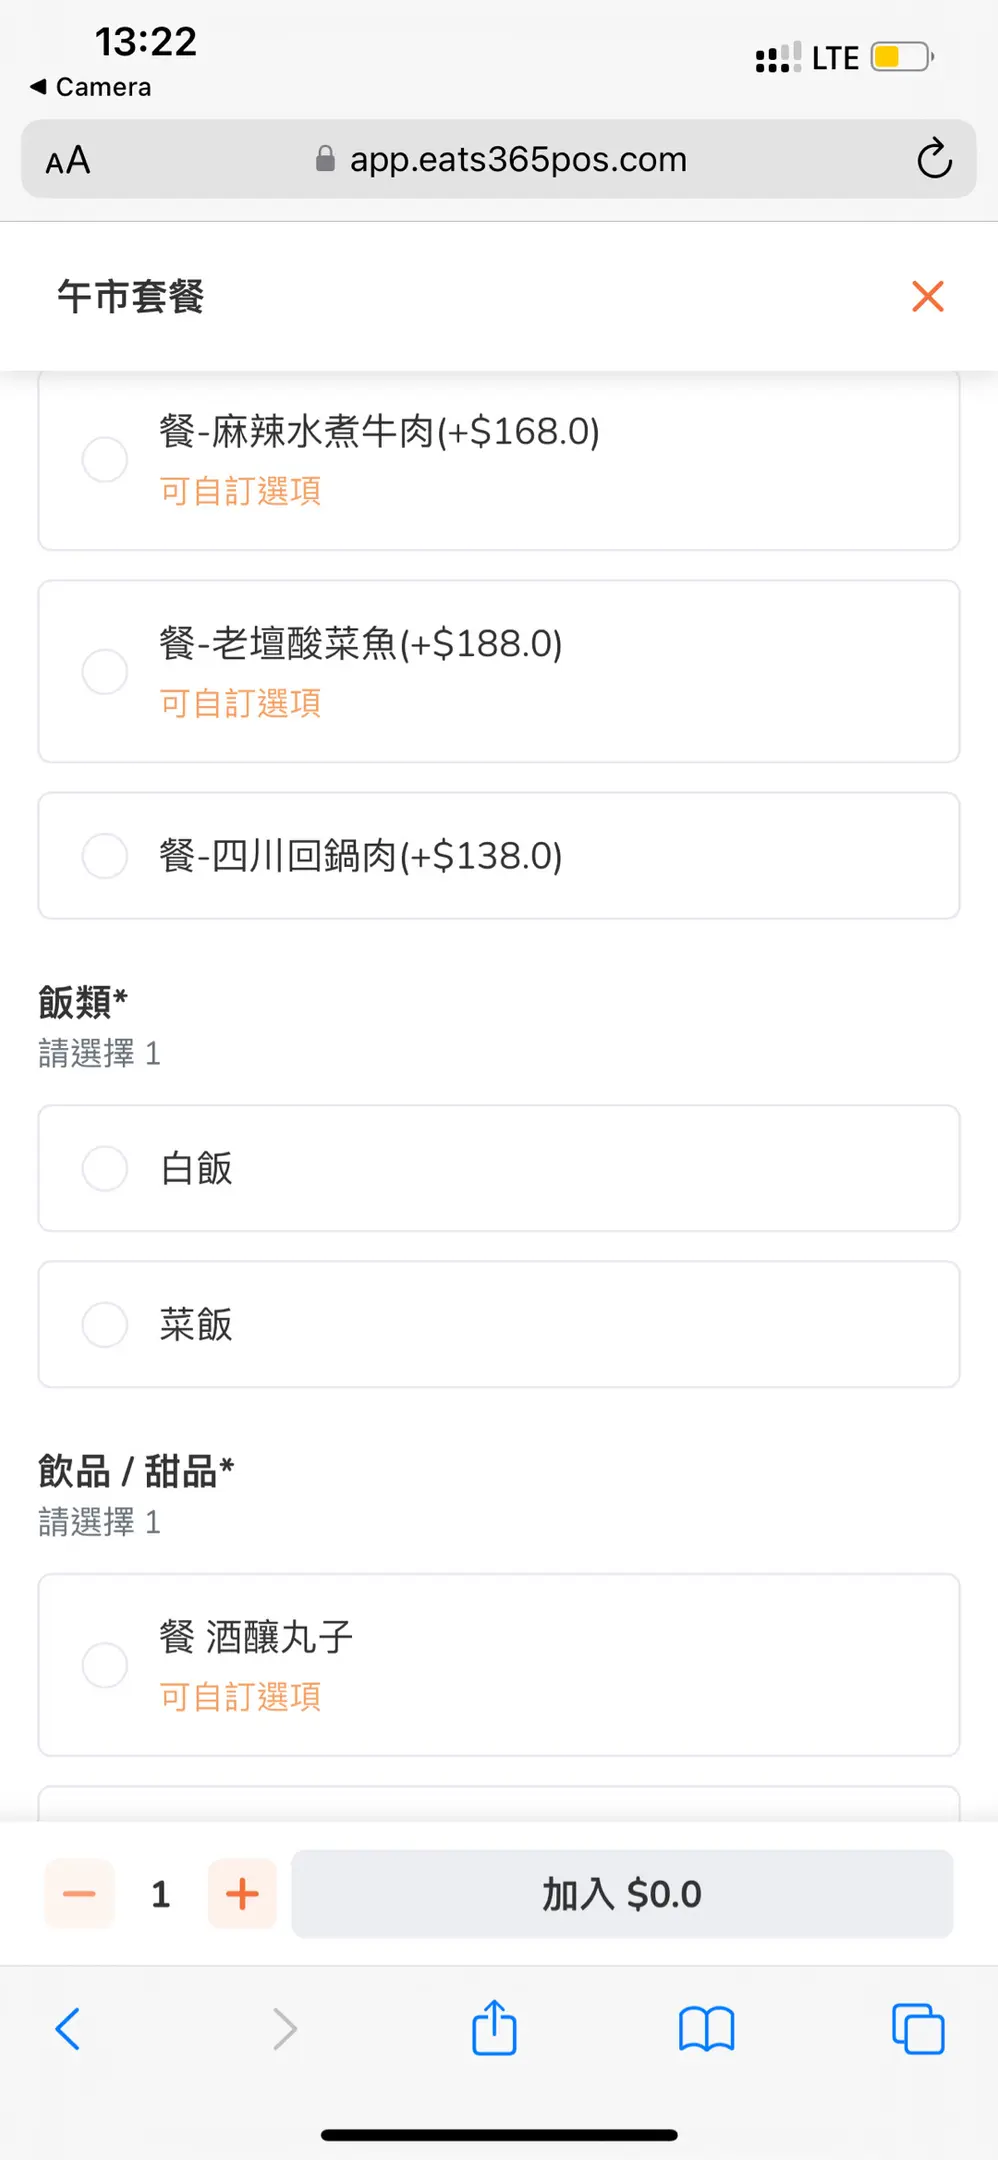Pick 白飯 as rice type
Image resolution: width=998 pixels, height=2160 pixels.
click(x=105, y=1168)
